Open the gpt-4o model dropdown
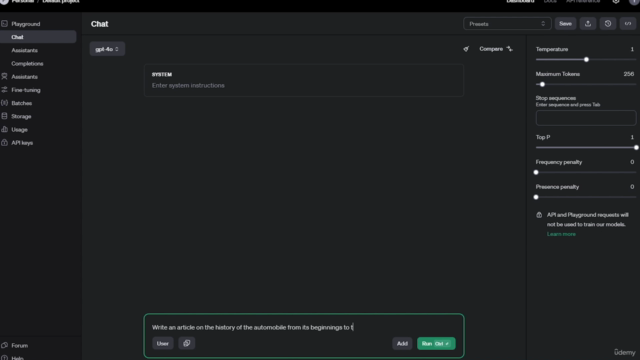 [107, 49]
